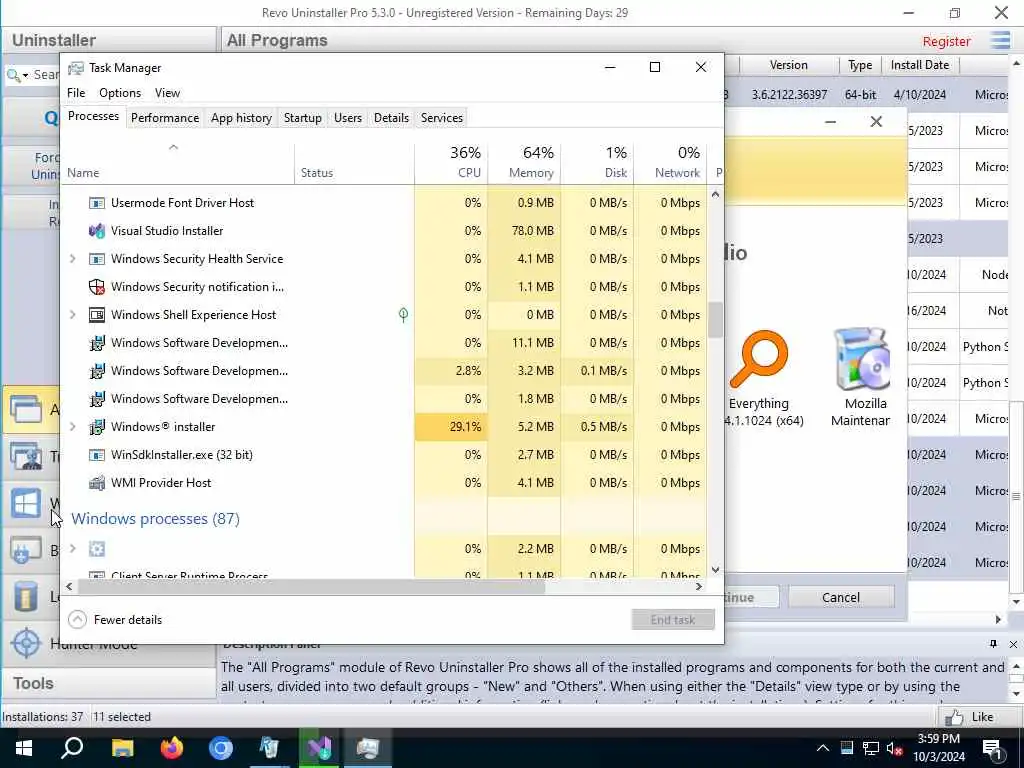Click the Usermode Font Driver Host icon
The width and height of the screenshot is (1024, 768).
pyautogui.click(x=97, y=203)
